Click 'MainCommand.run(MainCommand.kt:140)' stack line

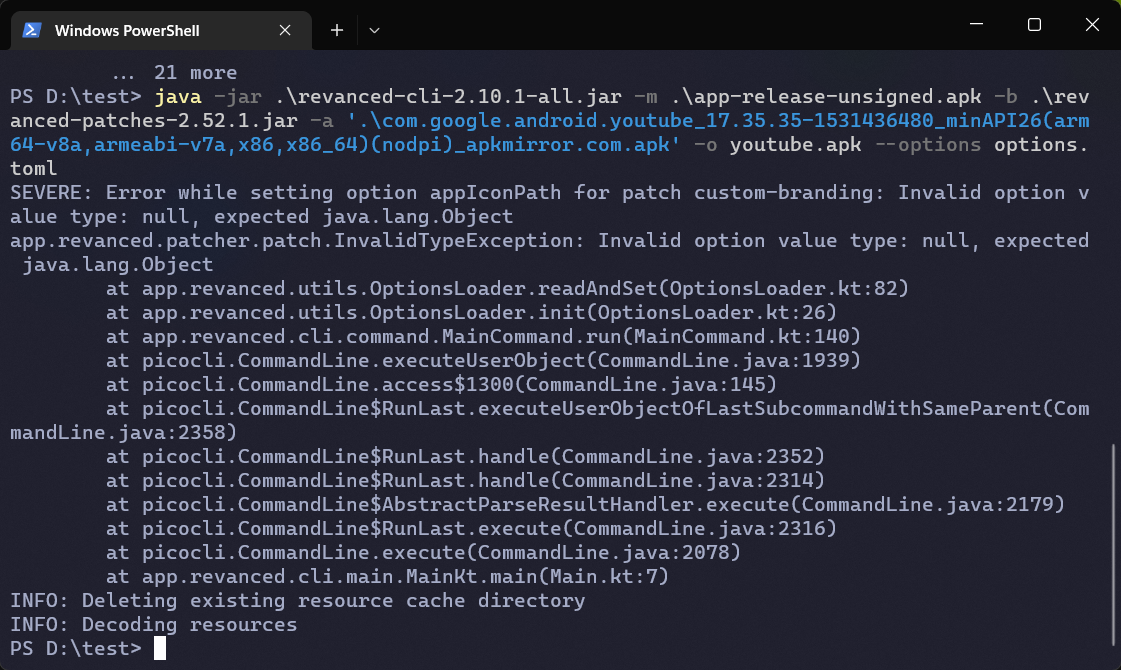click(483, 336)
